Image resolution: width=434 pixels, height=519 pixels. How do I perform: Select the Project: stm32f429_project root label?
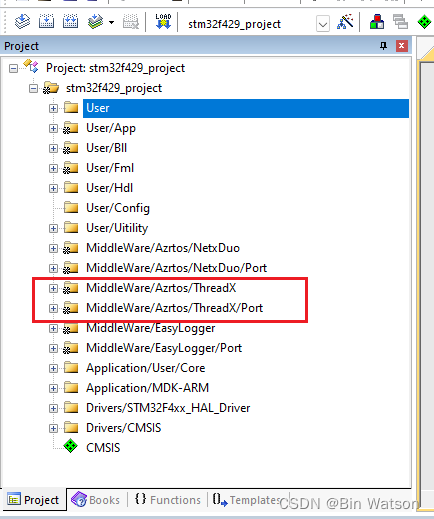click(x=115, y=68)
